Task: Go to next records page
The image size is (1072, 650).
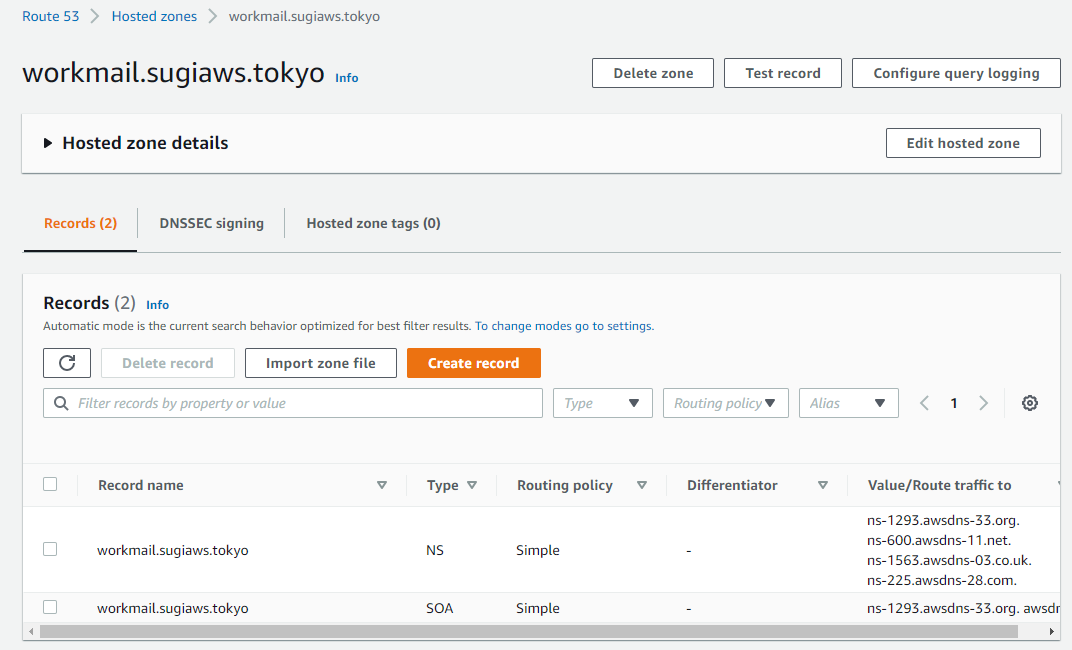Action: (984, 403)
